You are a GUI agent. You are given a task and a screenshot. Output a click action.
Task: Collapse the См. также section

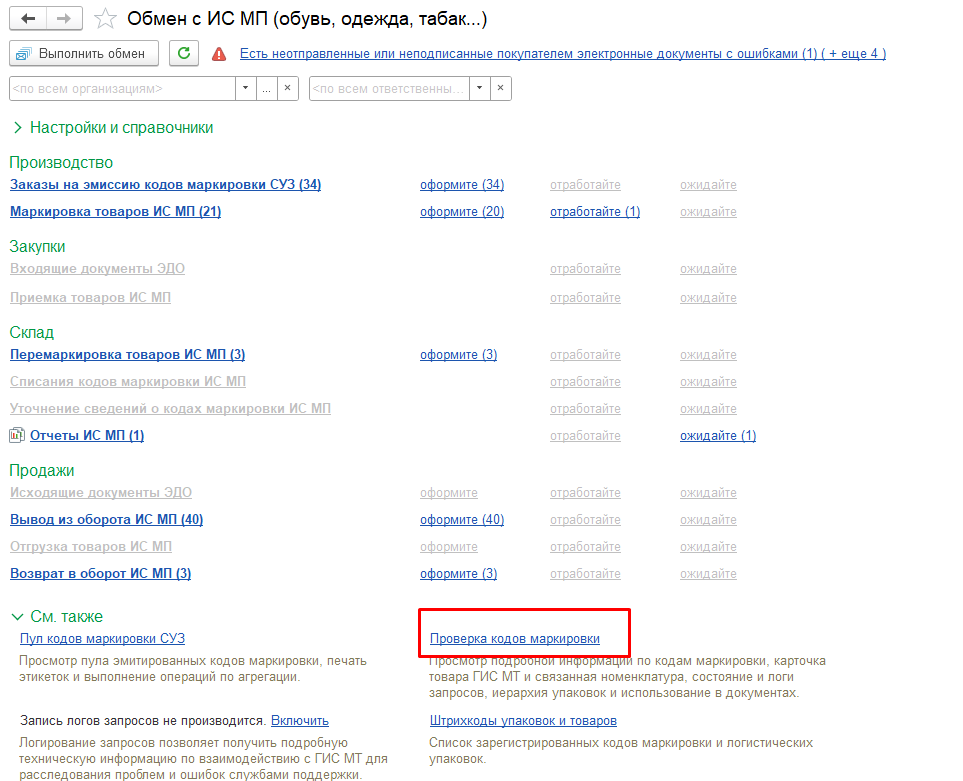17,617
